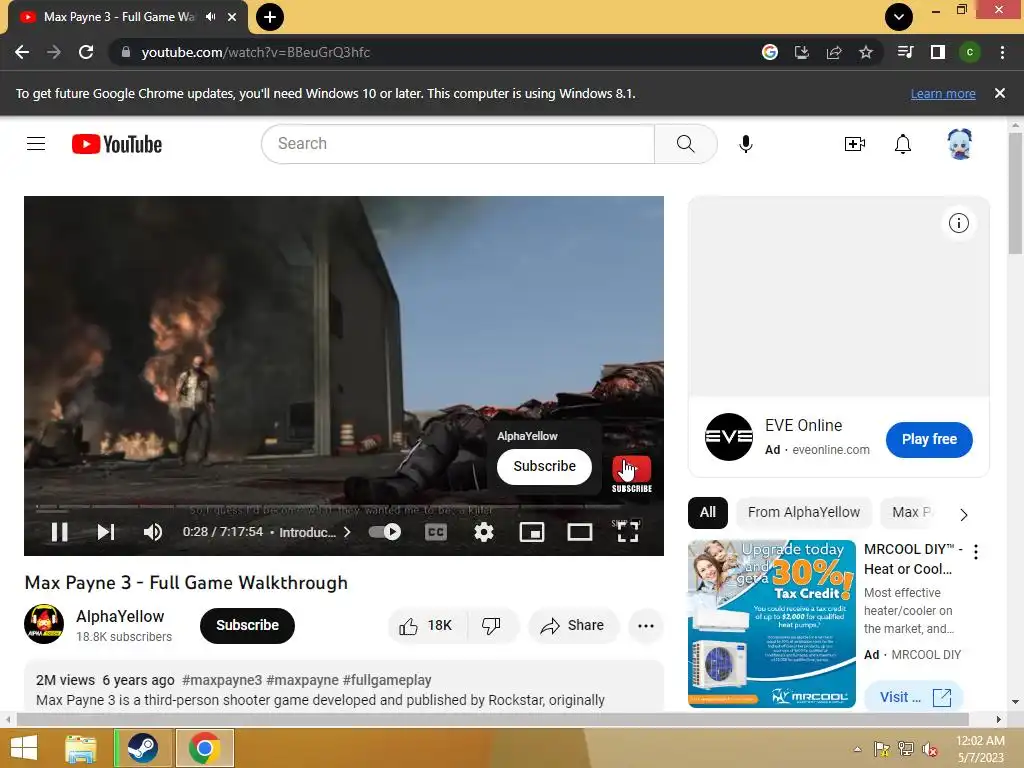
Task: Open ad info icon on EVE ad
Action: [x=958, y=223]
